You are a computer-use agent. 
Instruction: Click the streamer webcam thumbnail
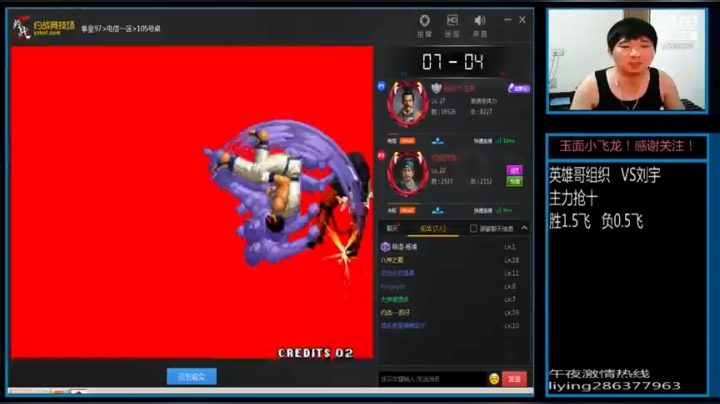(x=627, y=60)
